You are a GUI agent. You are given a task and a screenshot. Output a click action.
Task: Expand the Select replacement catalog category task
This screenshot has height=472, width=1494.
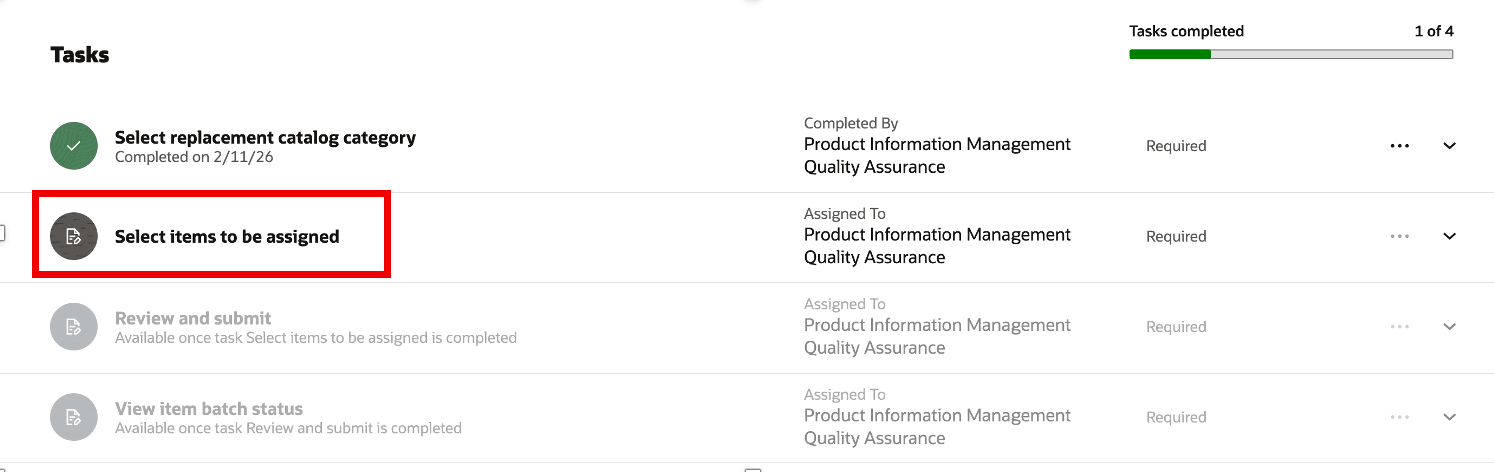[x=1449, y=146]
